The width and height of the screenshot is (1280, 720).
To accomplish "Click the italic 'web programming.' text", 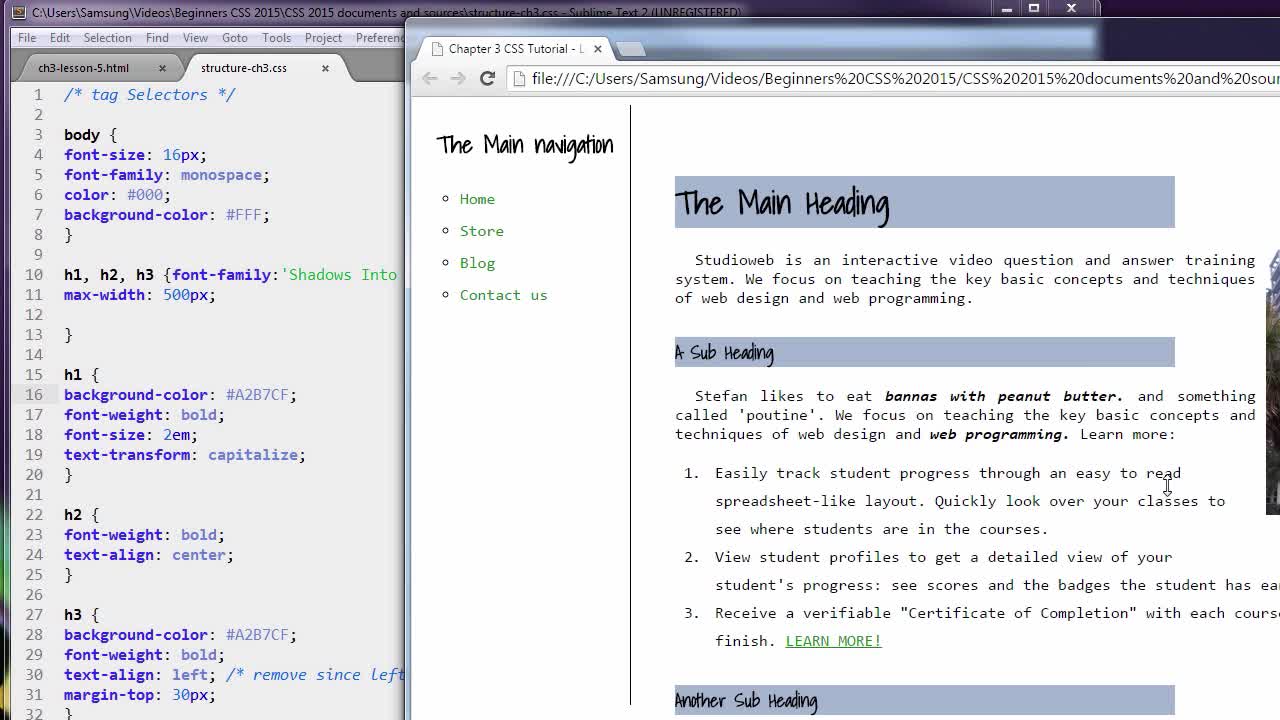I will point(999,434).
